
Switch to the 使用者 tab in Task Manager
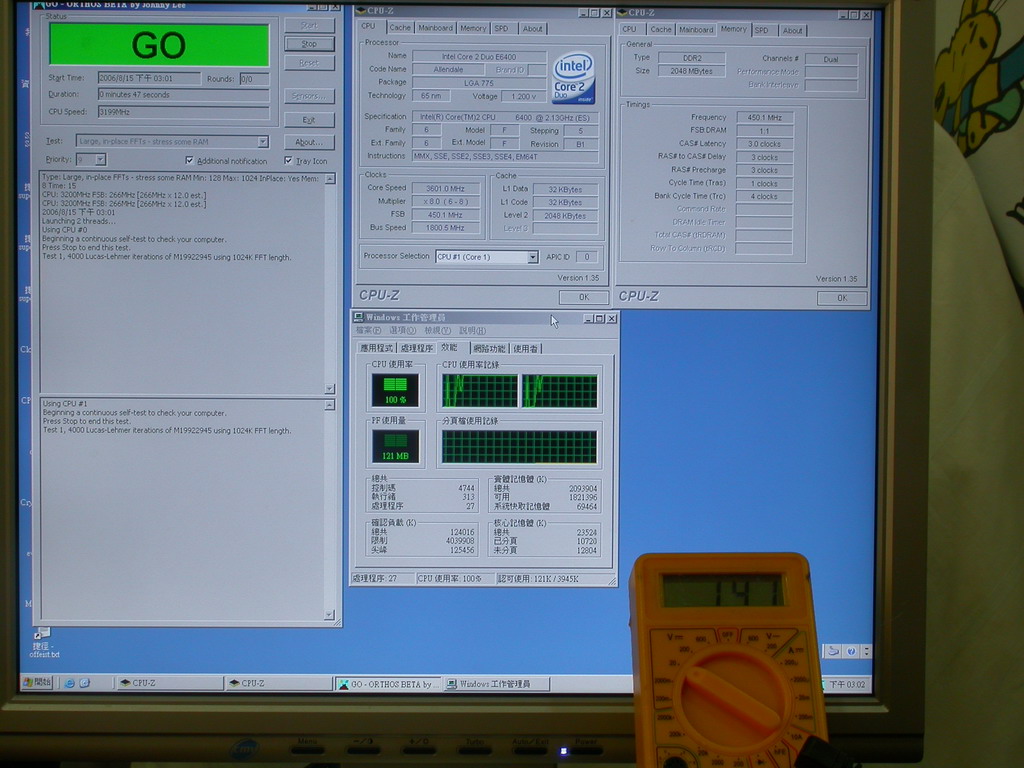[525, 349]
